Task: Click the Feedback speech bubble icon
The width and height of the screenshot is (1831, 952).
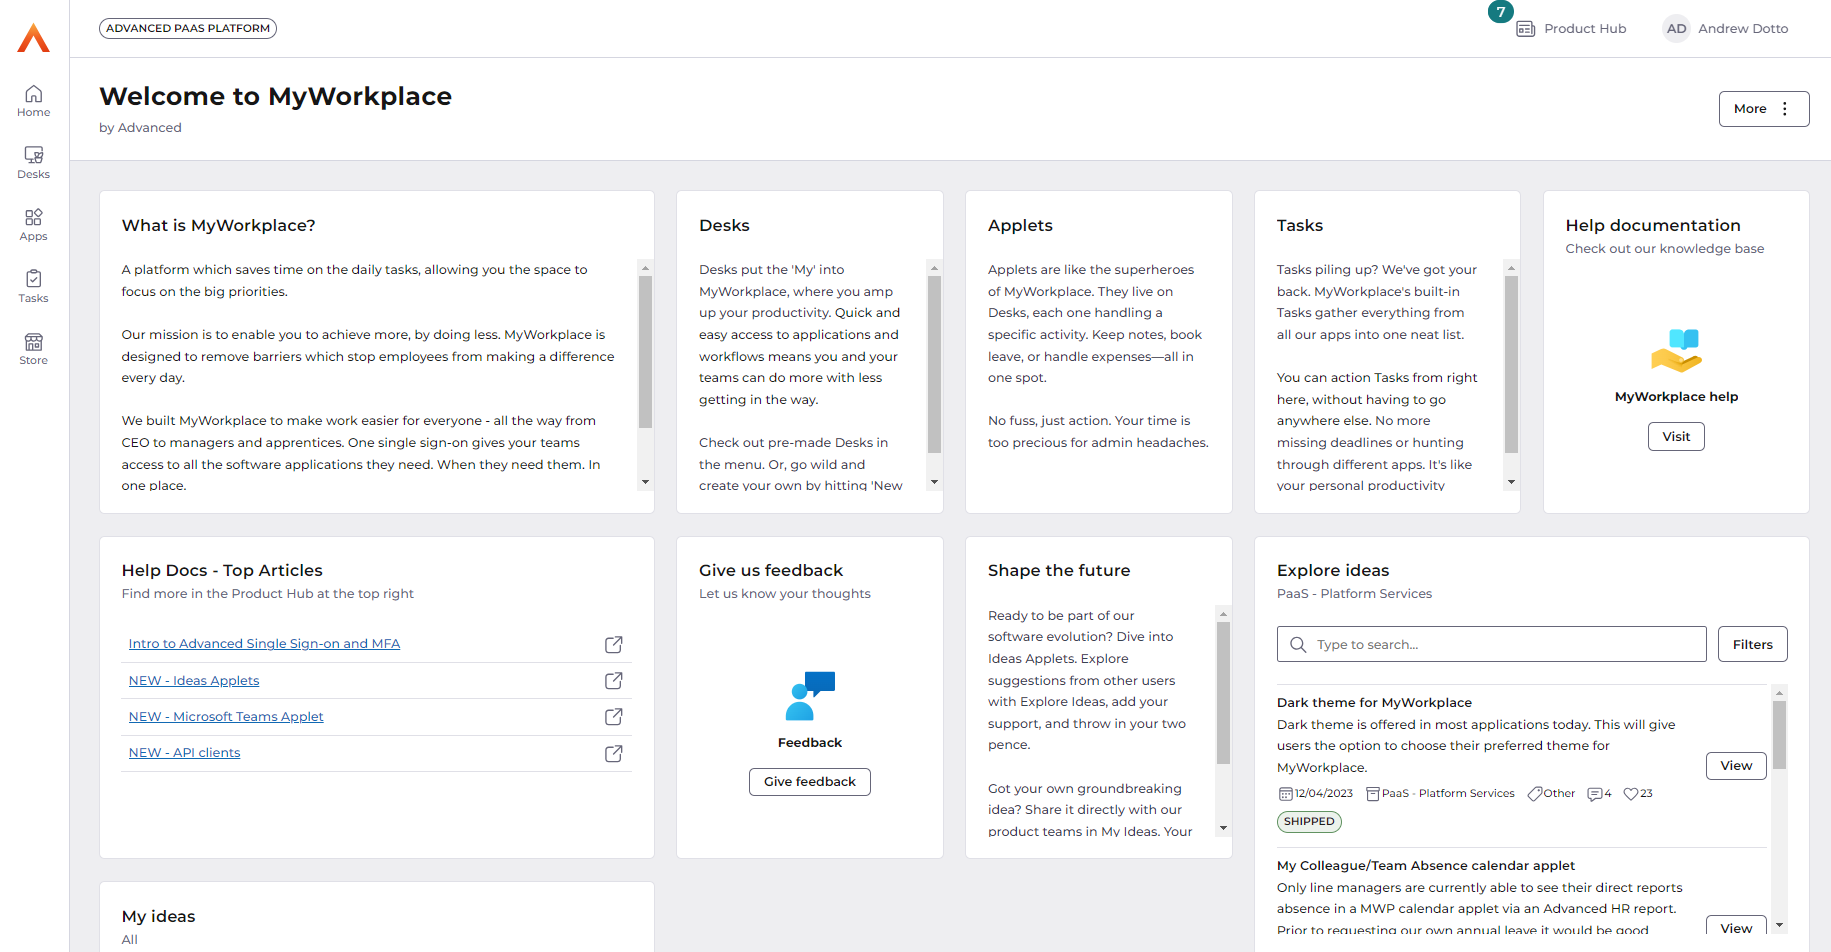Action: tap(810, 696)
